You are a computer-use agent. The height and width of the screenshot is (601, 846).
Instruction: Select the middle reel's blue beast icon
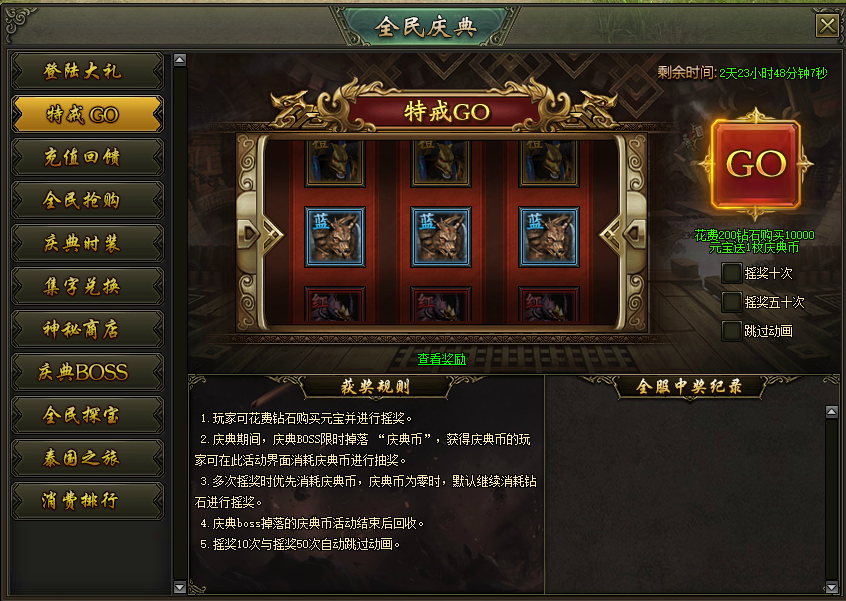click(441, 237)
